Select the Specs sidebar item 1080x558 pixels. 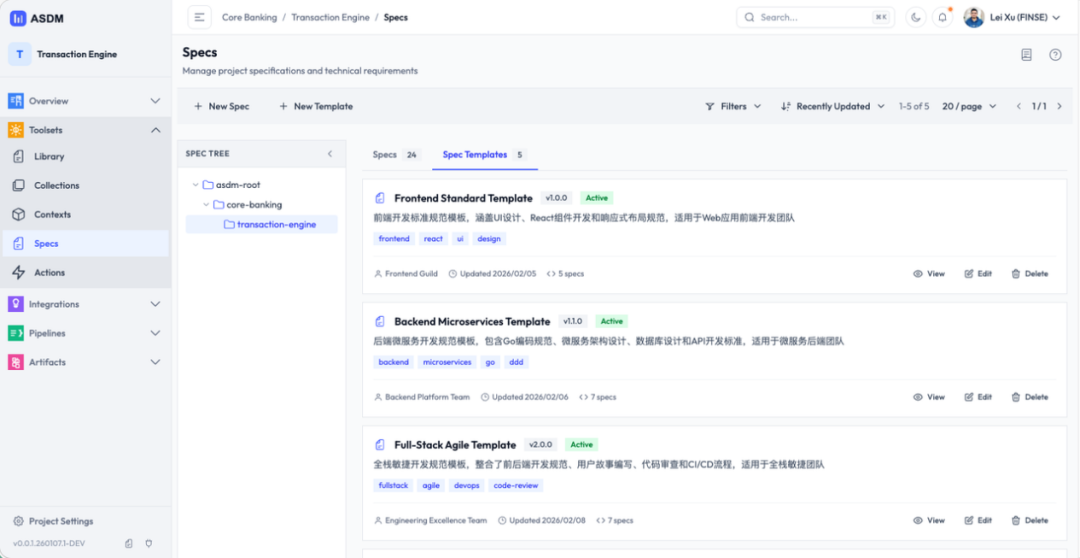(85, 243)
